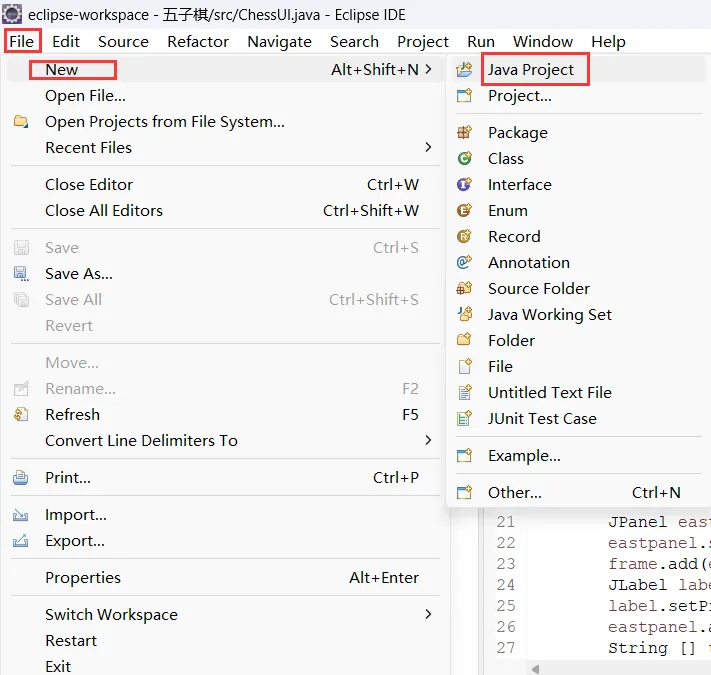The image size is (711, 675).
Task: Click code line 27 starting with String
Action: pyautogui.click(x=659, y=648)
